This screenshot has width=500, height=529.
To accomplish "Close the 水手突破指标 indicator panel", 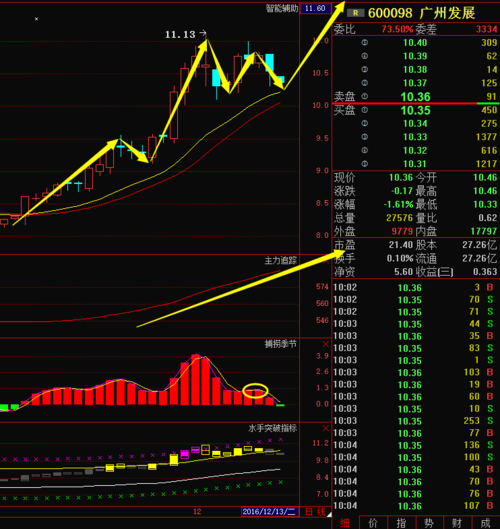I will point(326,428).
